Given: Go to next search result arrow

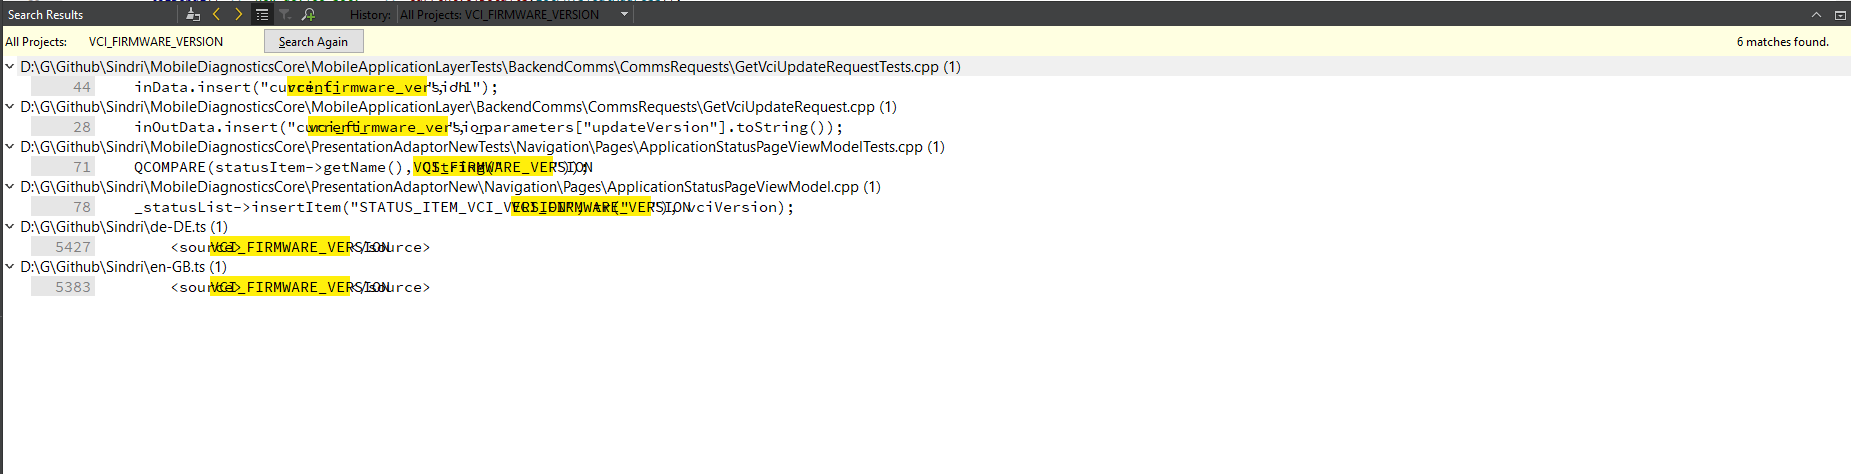Looking at the screenshot, I should point(238,15).
